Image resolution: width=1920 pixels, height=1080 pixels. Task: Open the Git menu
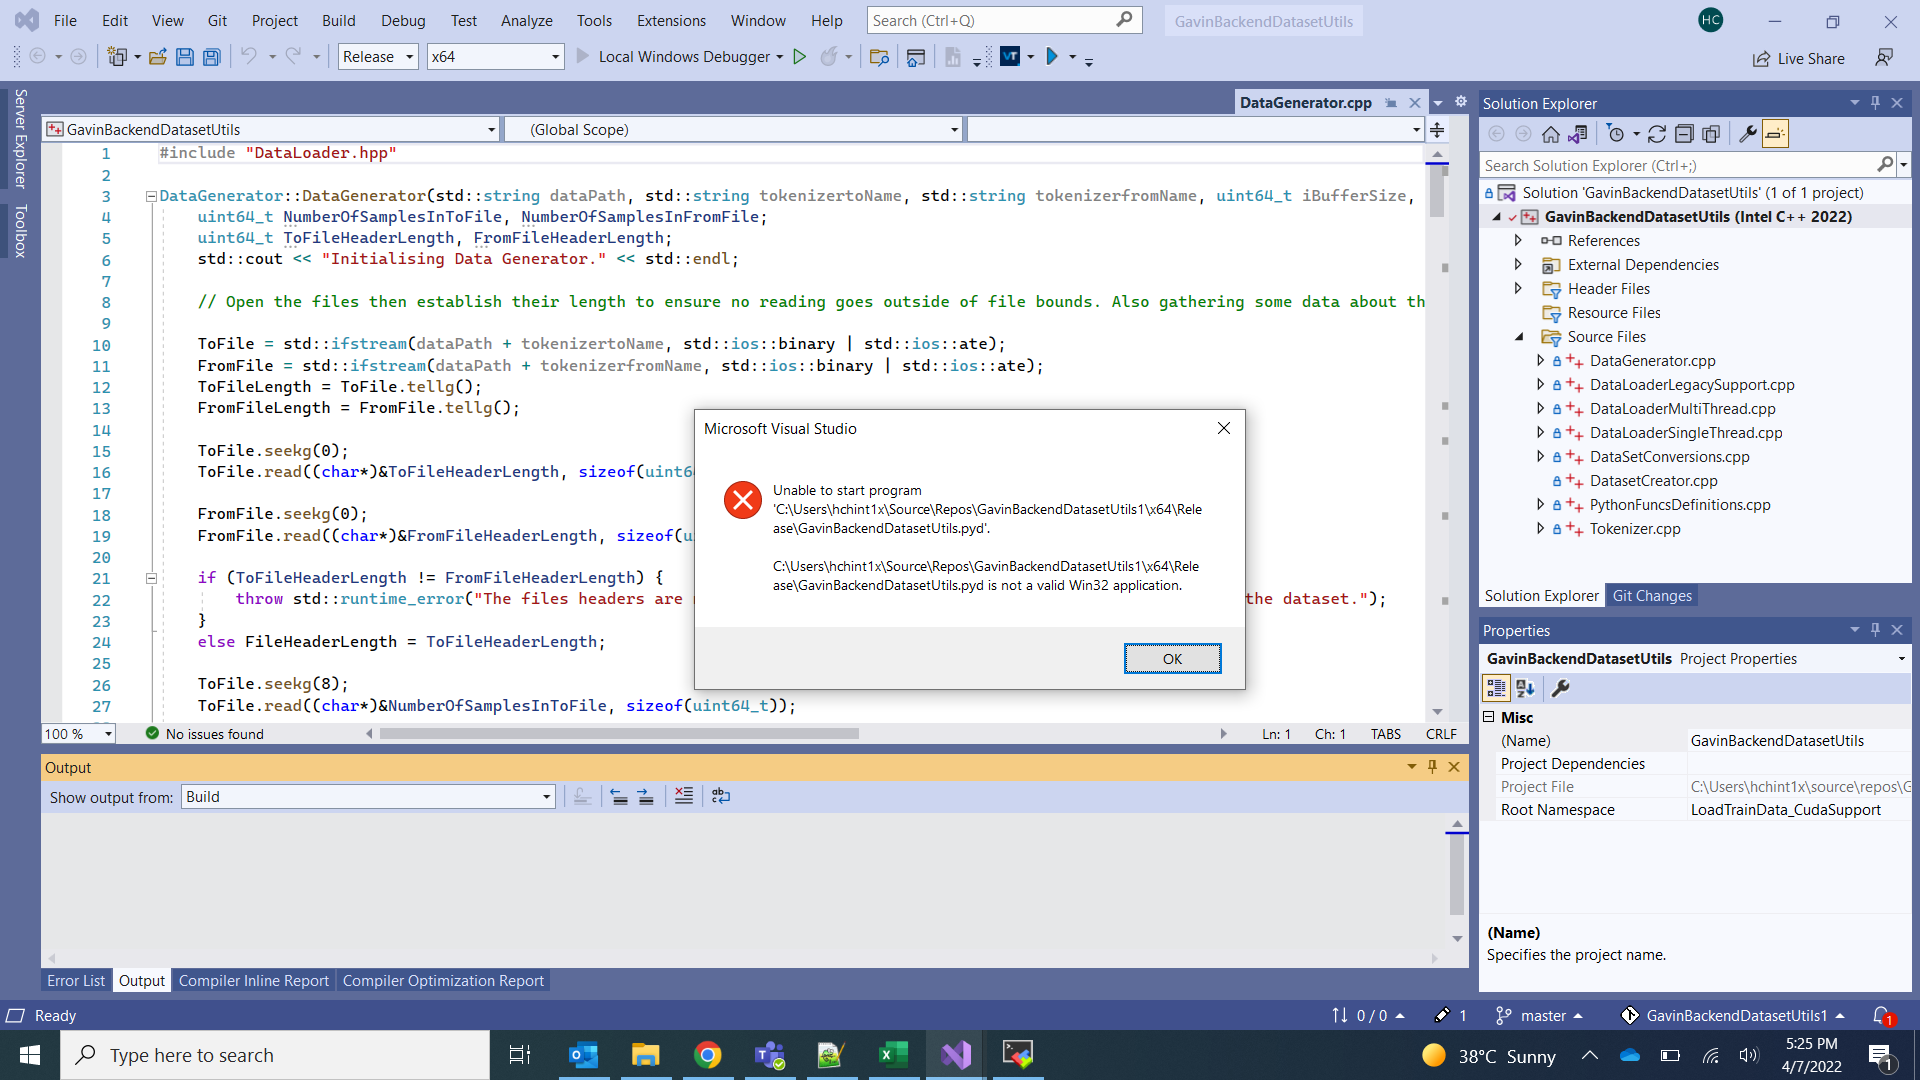pos(216,20)
